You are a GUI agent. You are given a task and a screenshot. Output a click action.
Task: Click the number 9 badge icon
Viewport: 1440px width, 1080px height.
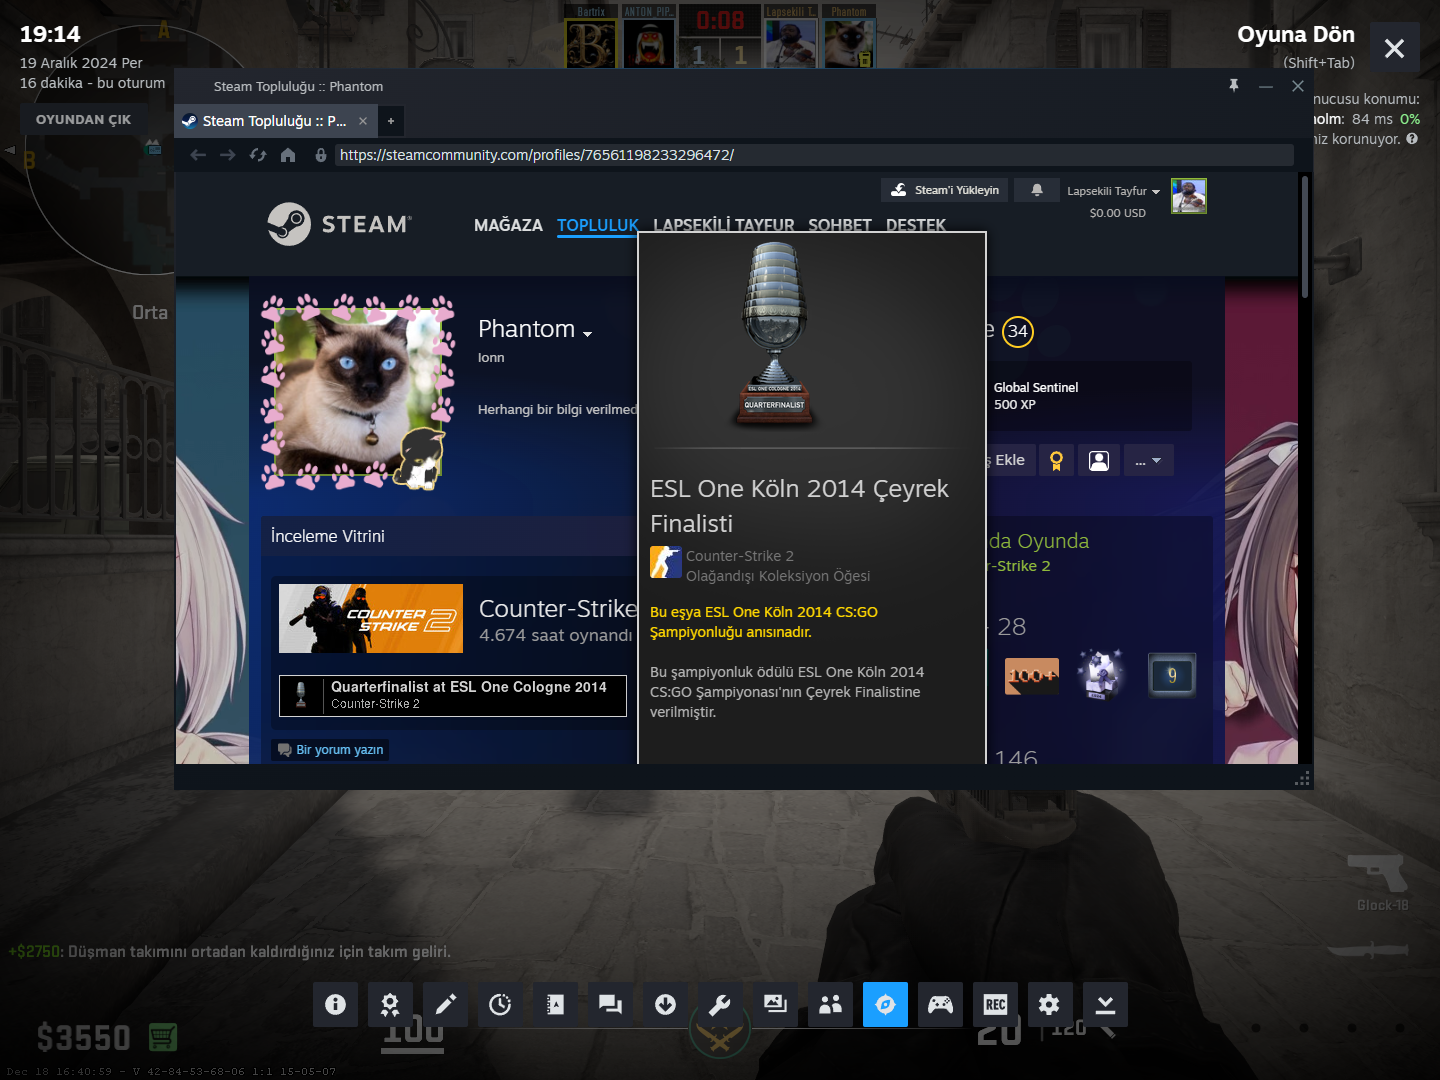pyautogui.click(x=1172, y=676)
